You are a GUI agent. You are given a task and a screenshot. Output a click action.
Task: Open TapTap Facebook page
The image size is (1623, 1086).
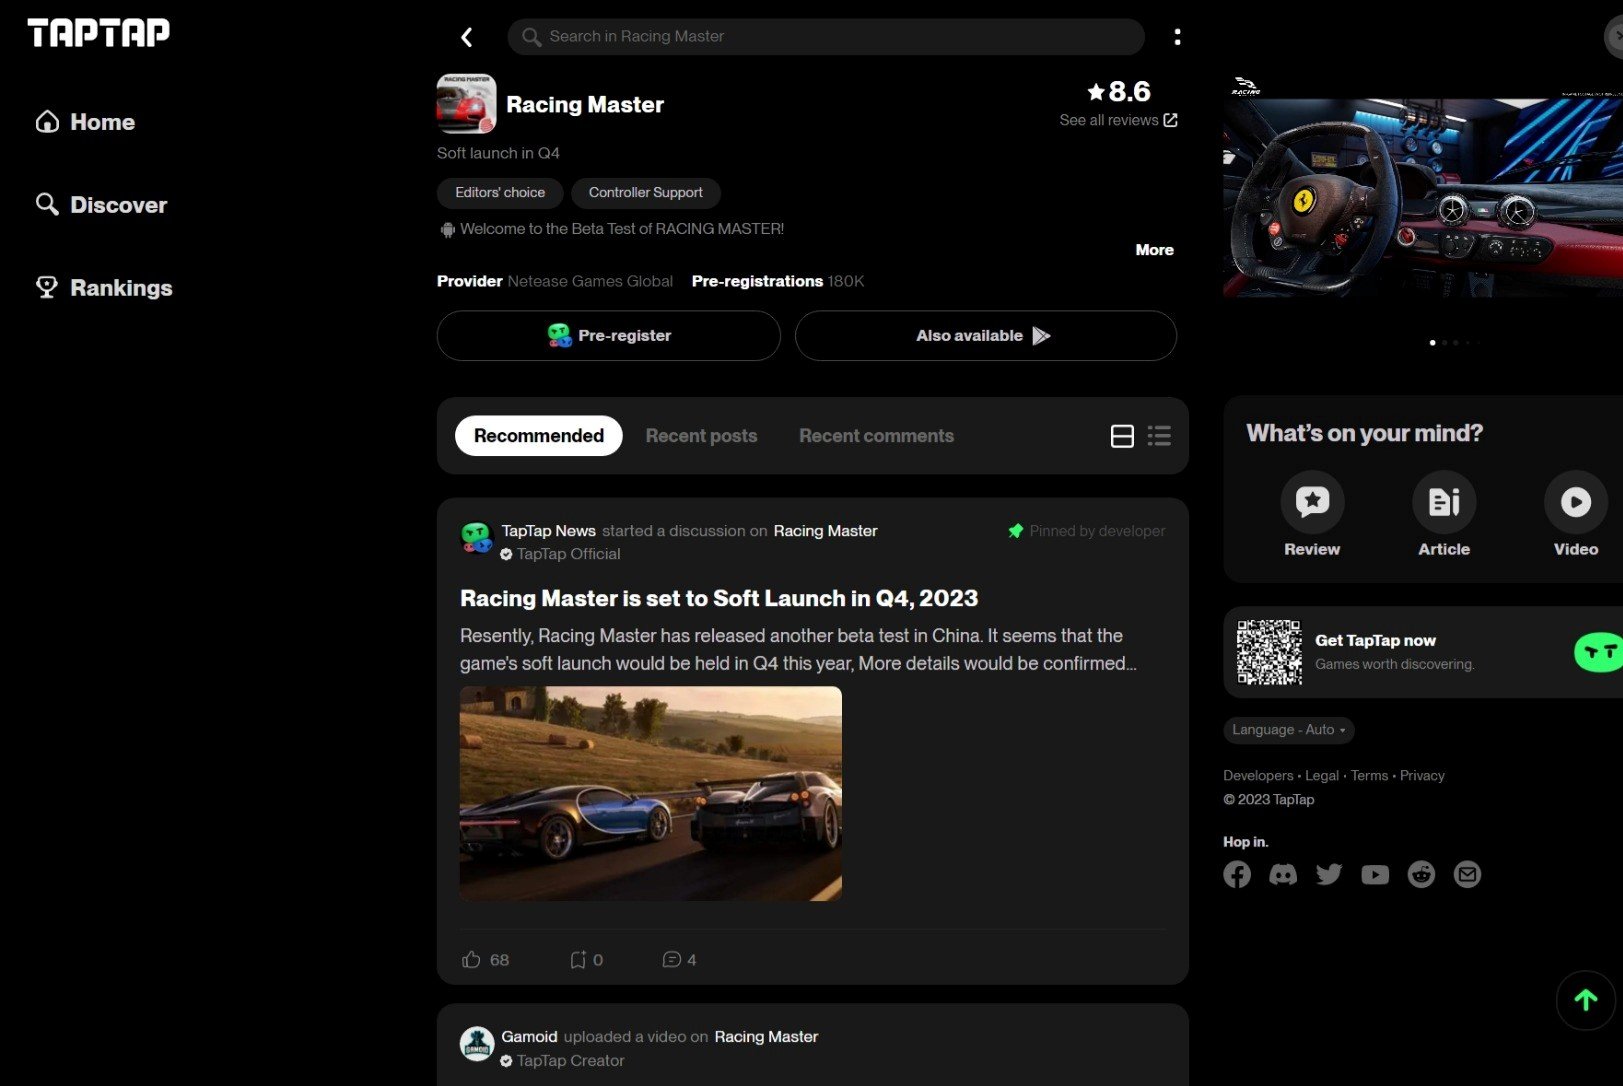(1237, 875)
